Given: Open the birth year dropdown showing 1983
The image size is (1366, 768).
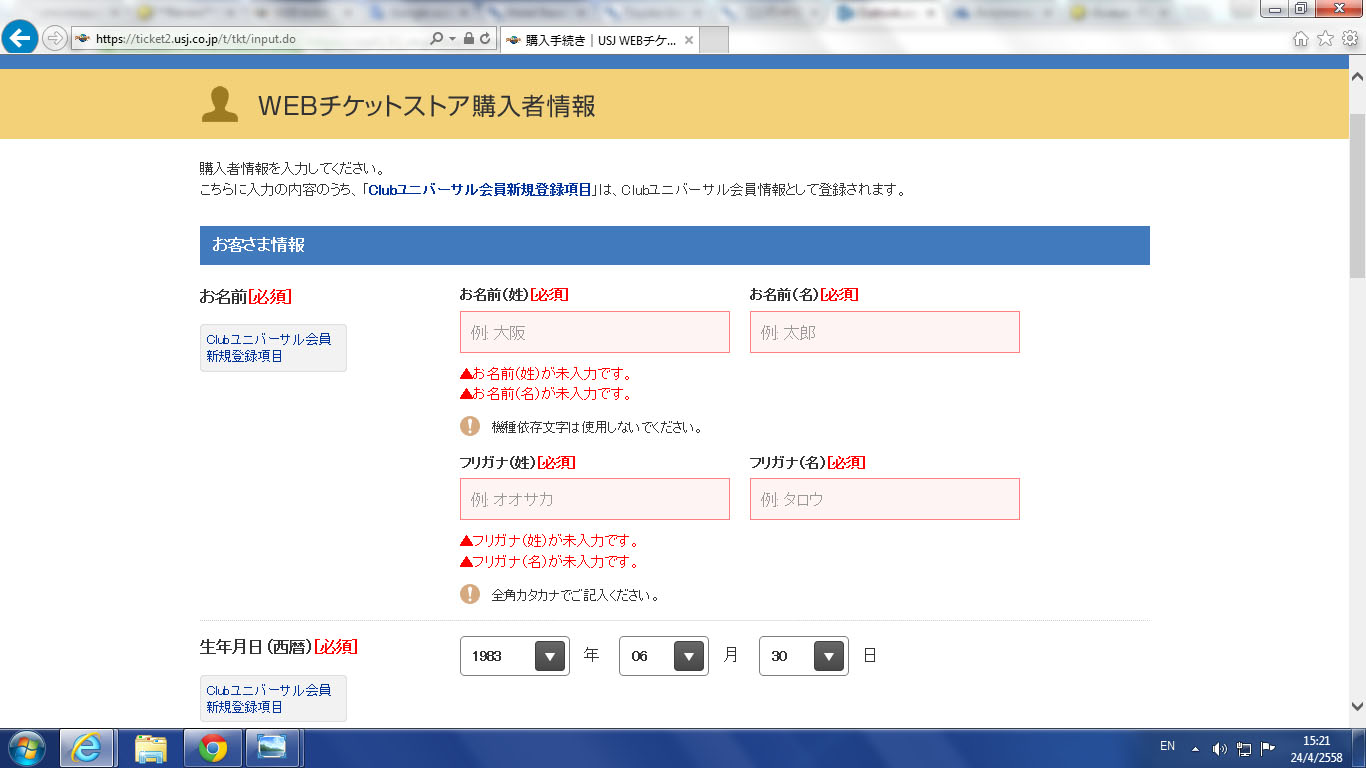Looking at the screenshot, I should click(515, 656).
